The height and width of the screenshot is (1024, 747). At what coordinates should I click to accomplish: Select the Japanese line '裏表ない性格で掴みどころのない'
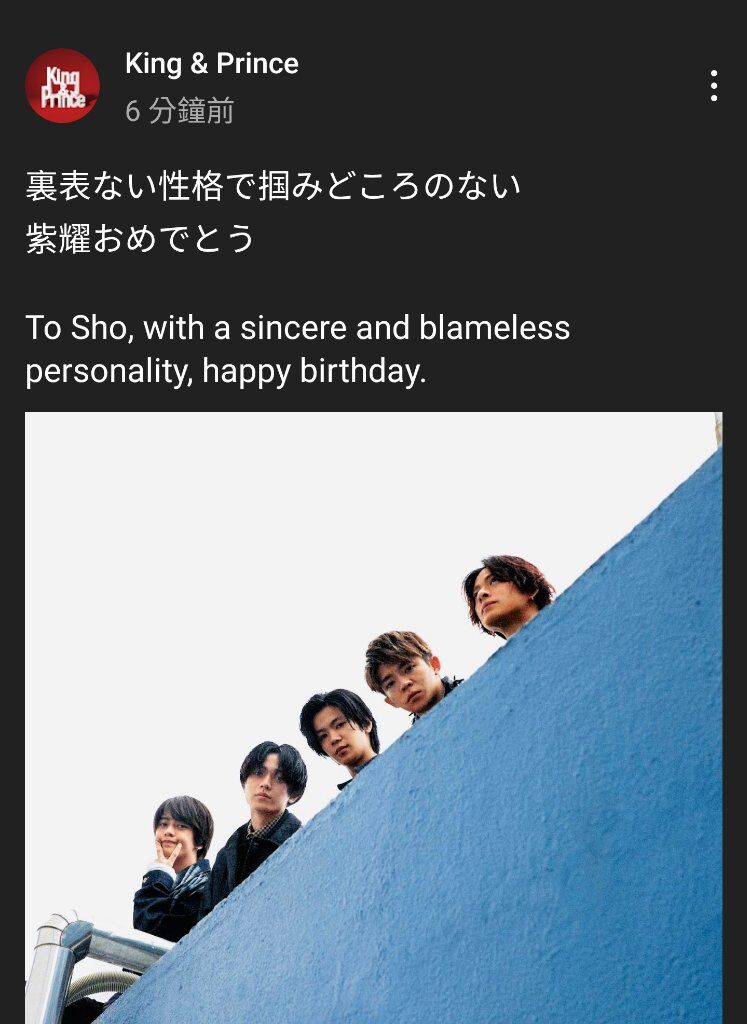tap(273, 185)
